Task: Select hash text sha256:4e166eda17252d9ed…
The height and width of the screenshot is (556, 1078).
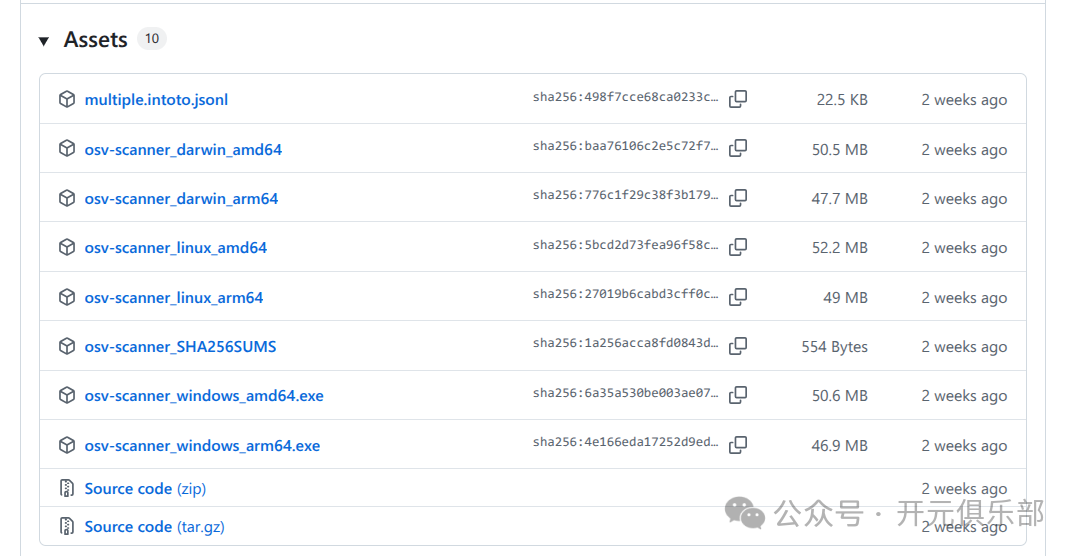Action: pyautogui.click(x=626, y=442)
